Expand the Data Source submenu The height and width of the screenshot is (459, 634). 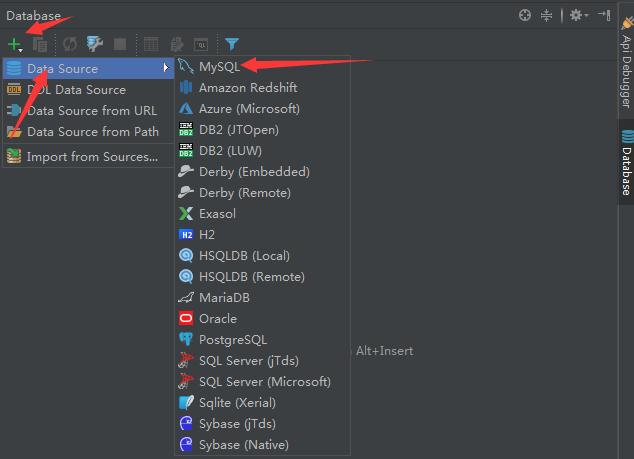coord(89,68)
